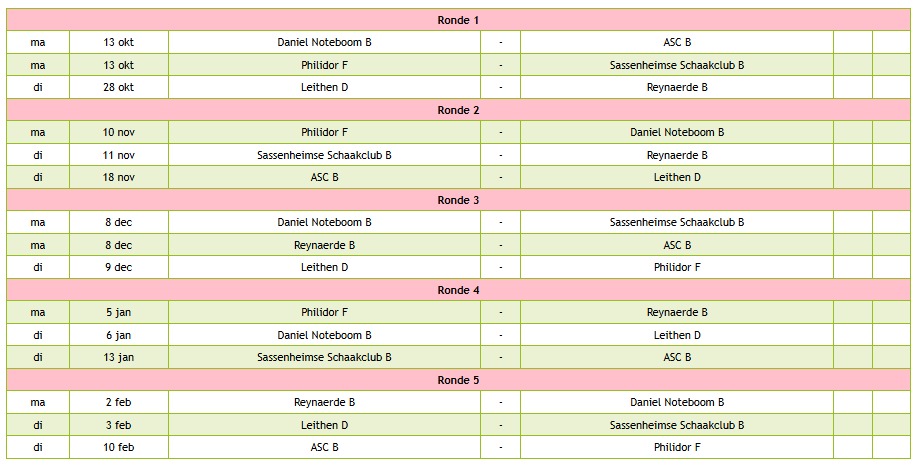Click the Ronde 5 header
The width and height of the screenshot is (917, 467).
pyautogui.click(x=458, y=380)
